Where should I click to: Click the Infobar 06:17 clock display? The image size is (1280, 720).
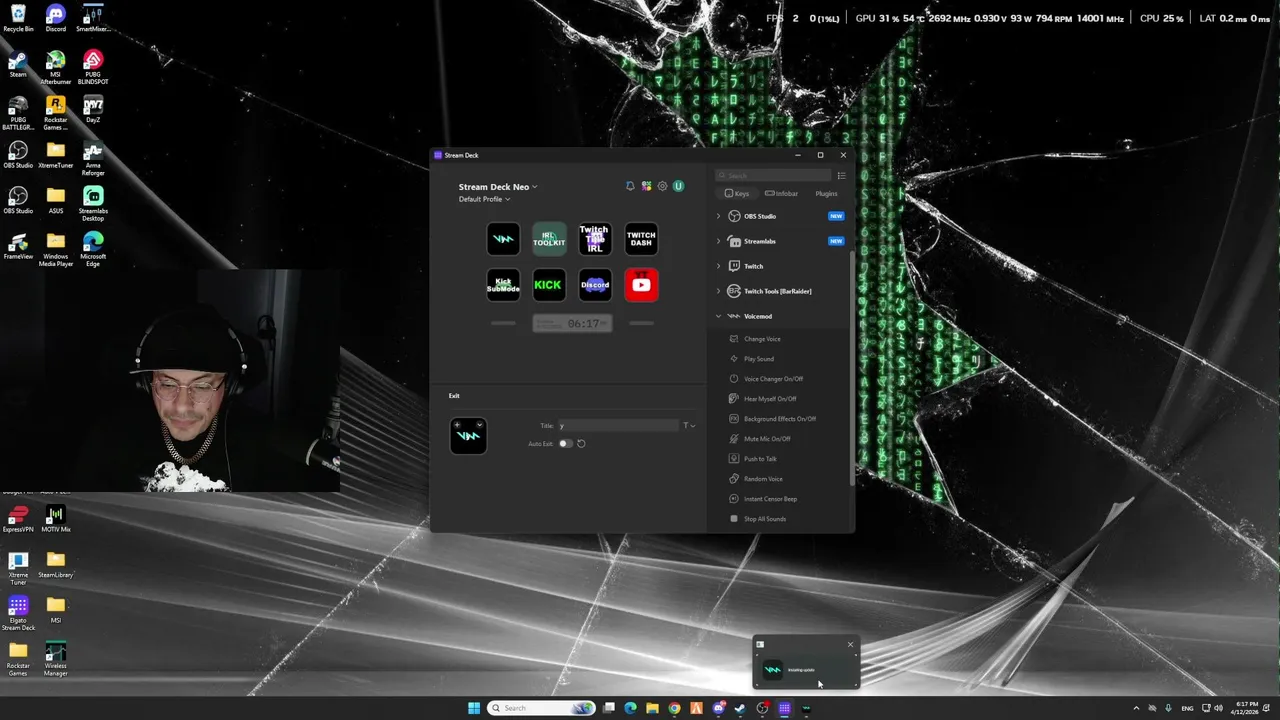tap(572, 323)
